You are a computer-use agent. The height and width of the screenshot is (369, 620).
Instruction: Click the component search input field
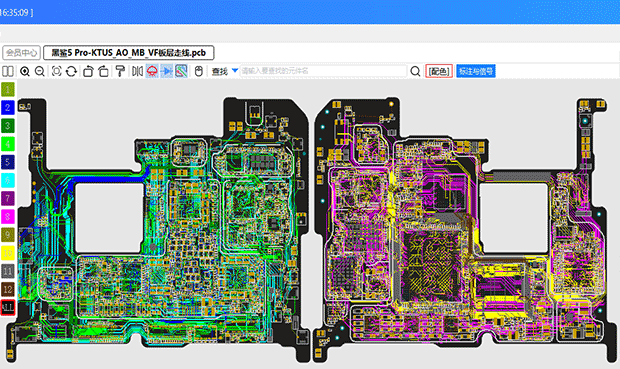pyautogui.click(x=323, y=71)
